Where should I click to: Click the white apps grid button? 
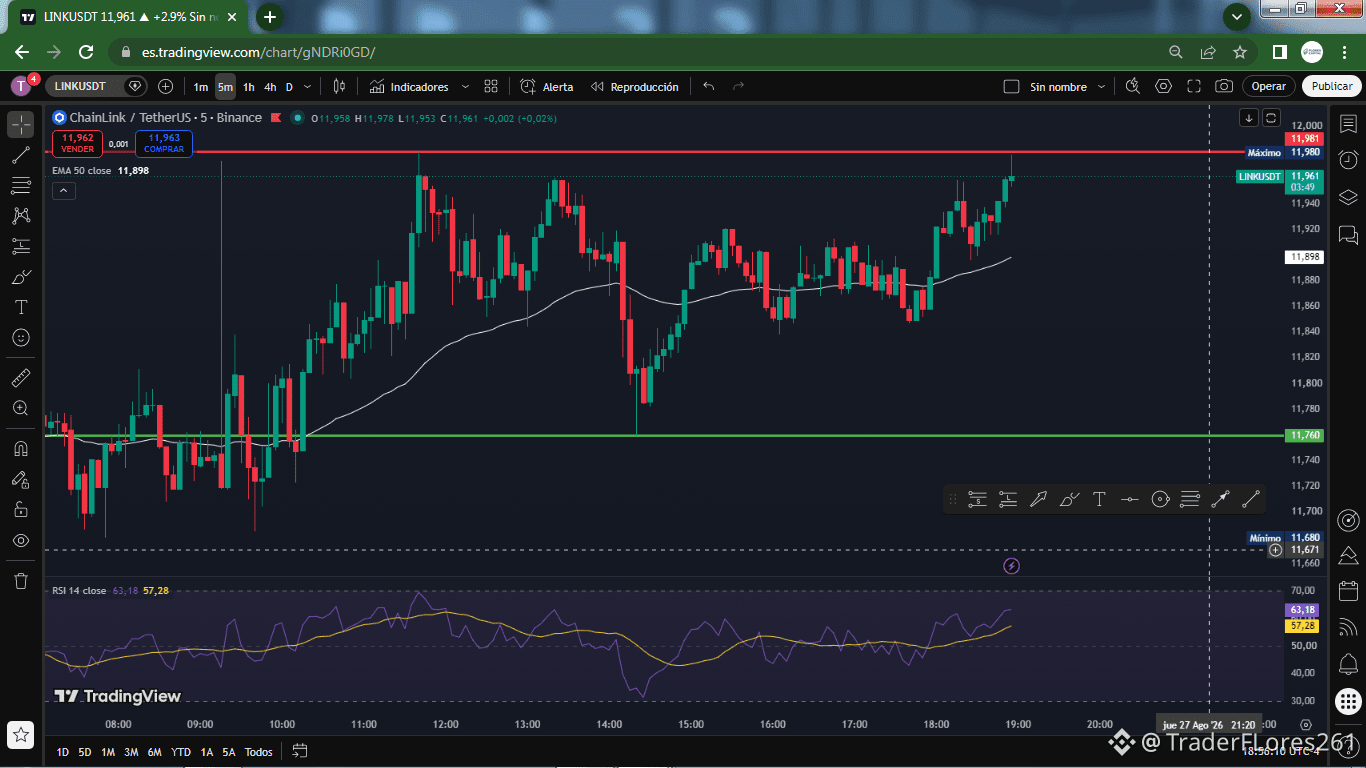(x=1348, y=701)
